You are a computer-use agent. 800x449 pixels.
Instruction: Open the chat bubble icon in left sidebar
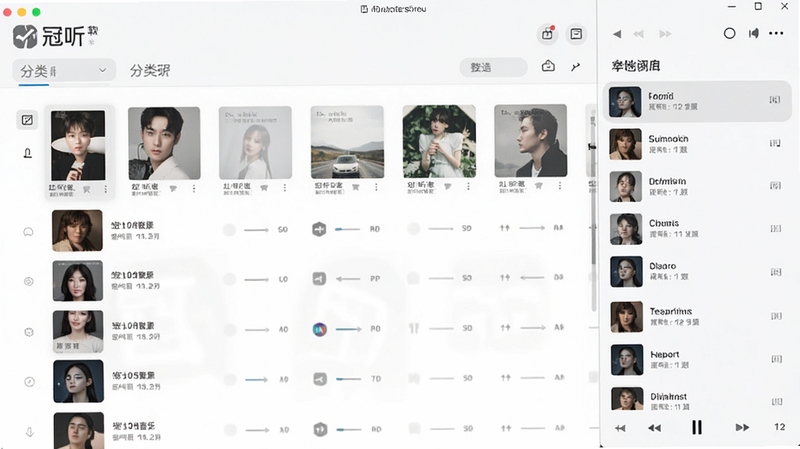(x=29, y=232)
